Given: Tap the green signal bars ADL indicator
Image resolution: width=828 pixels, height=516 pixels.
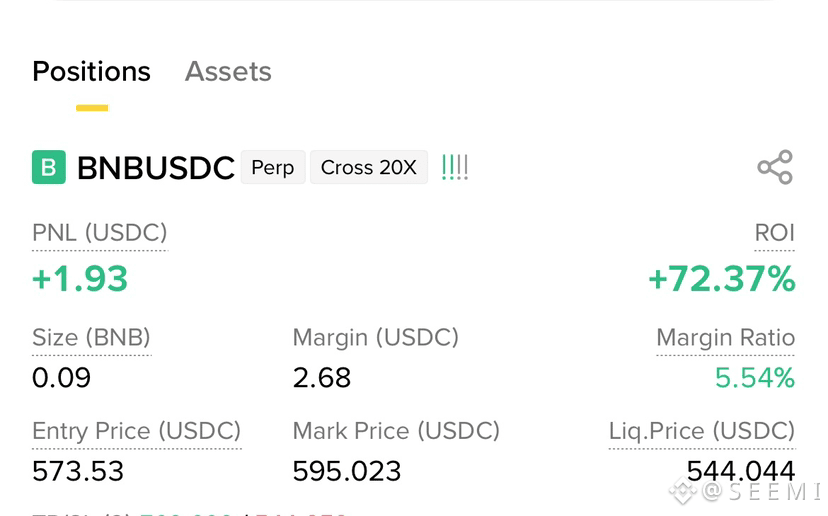Looking at the screenshot, I should coord(455,167).
